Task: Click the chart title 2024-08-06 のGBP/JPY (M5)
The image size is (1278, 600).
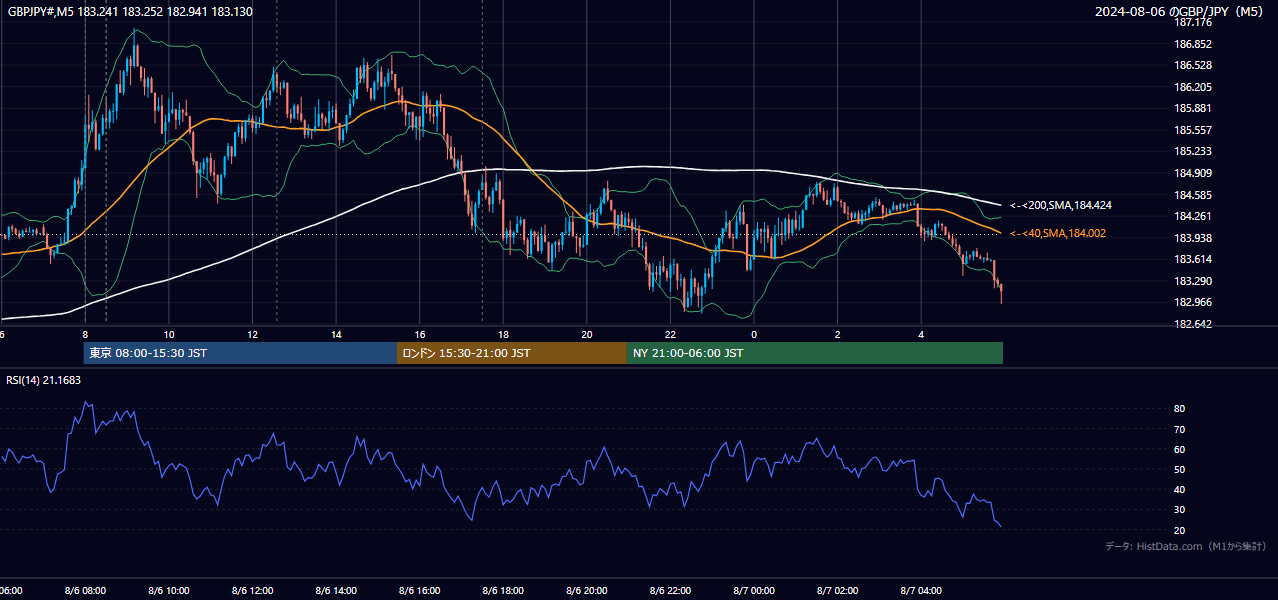Action: click(x=1181, y=12)
